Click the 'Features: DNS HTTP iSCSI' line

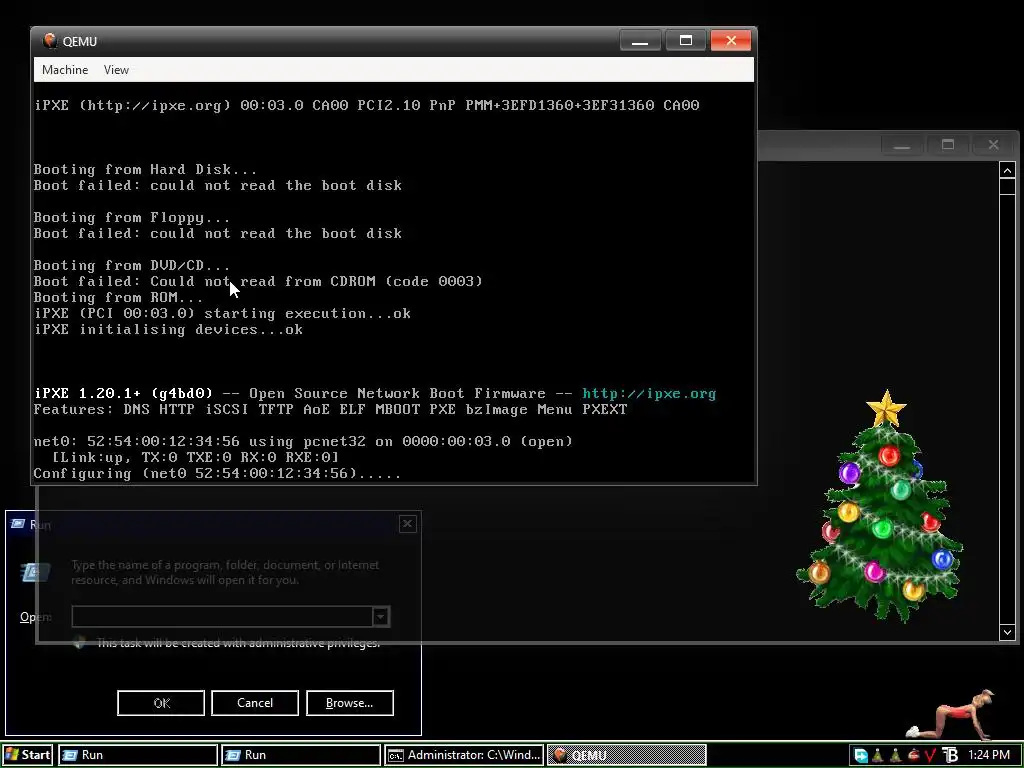tap(330, 409)
